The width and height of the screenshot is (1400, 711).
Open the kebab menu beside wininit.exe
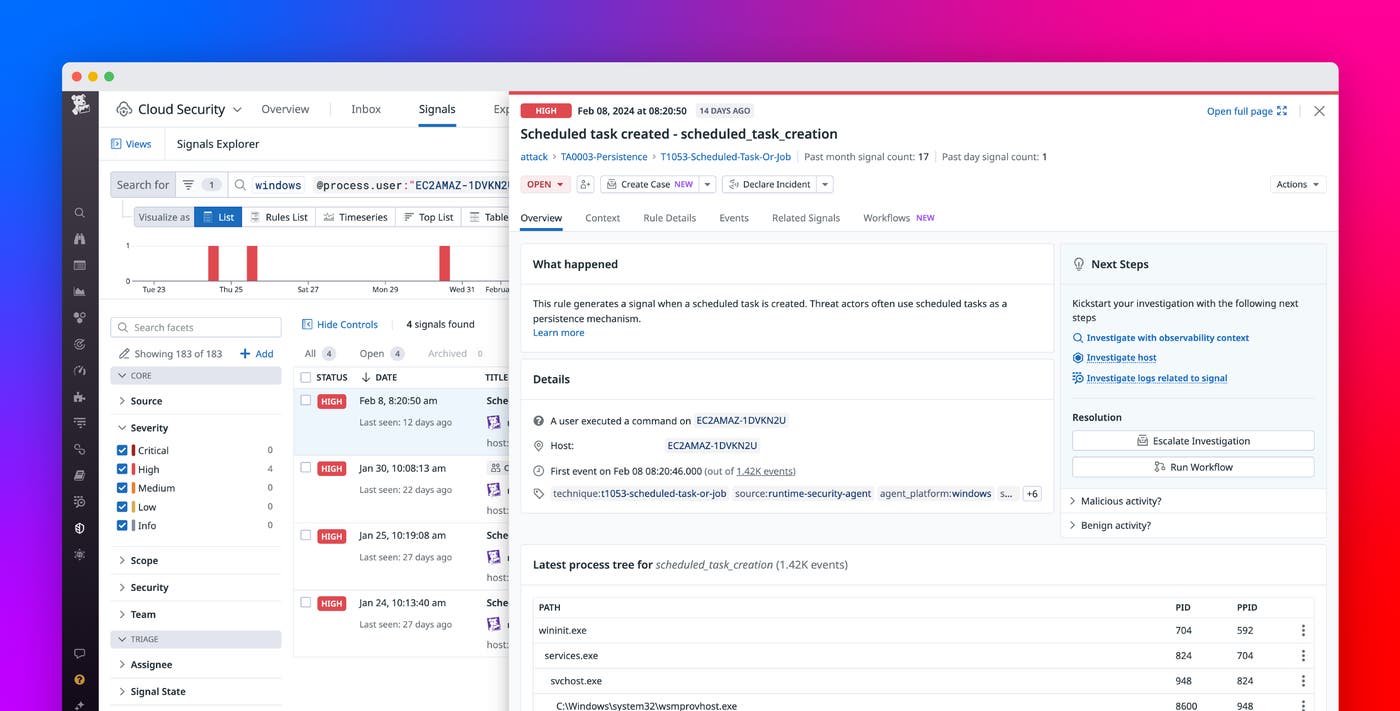(1302, 629)
